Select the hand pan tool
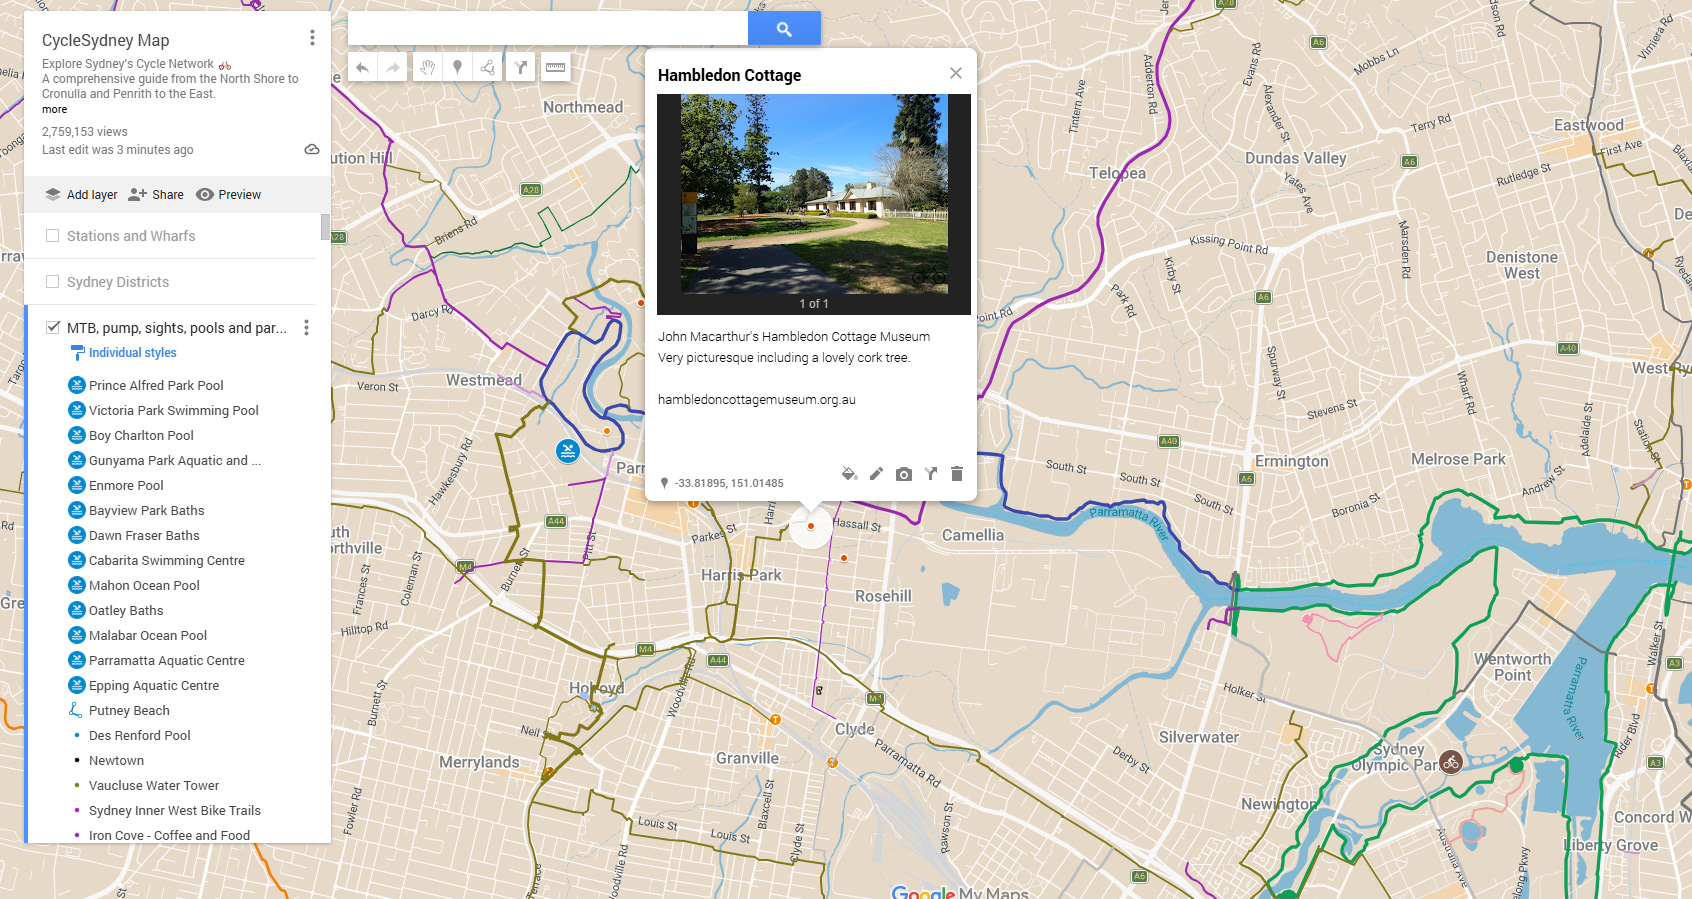The image size is (1692, 899). point(427,67)
